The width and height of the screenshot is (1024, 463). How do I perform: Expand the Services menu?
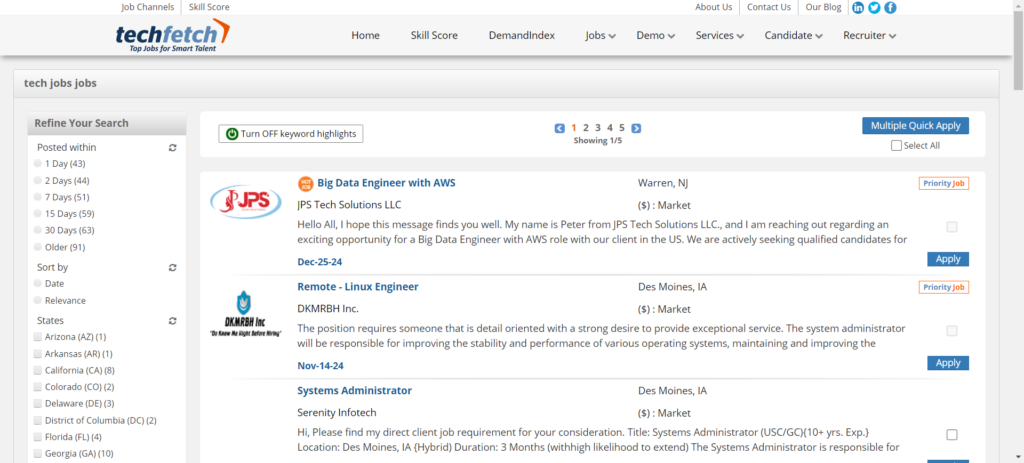(720, 36)
